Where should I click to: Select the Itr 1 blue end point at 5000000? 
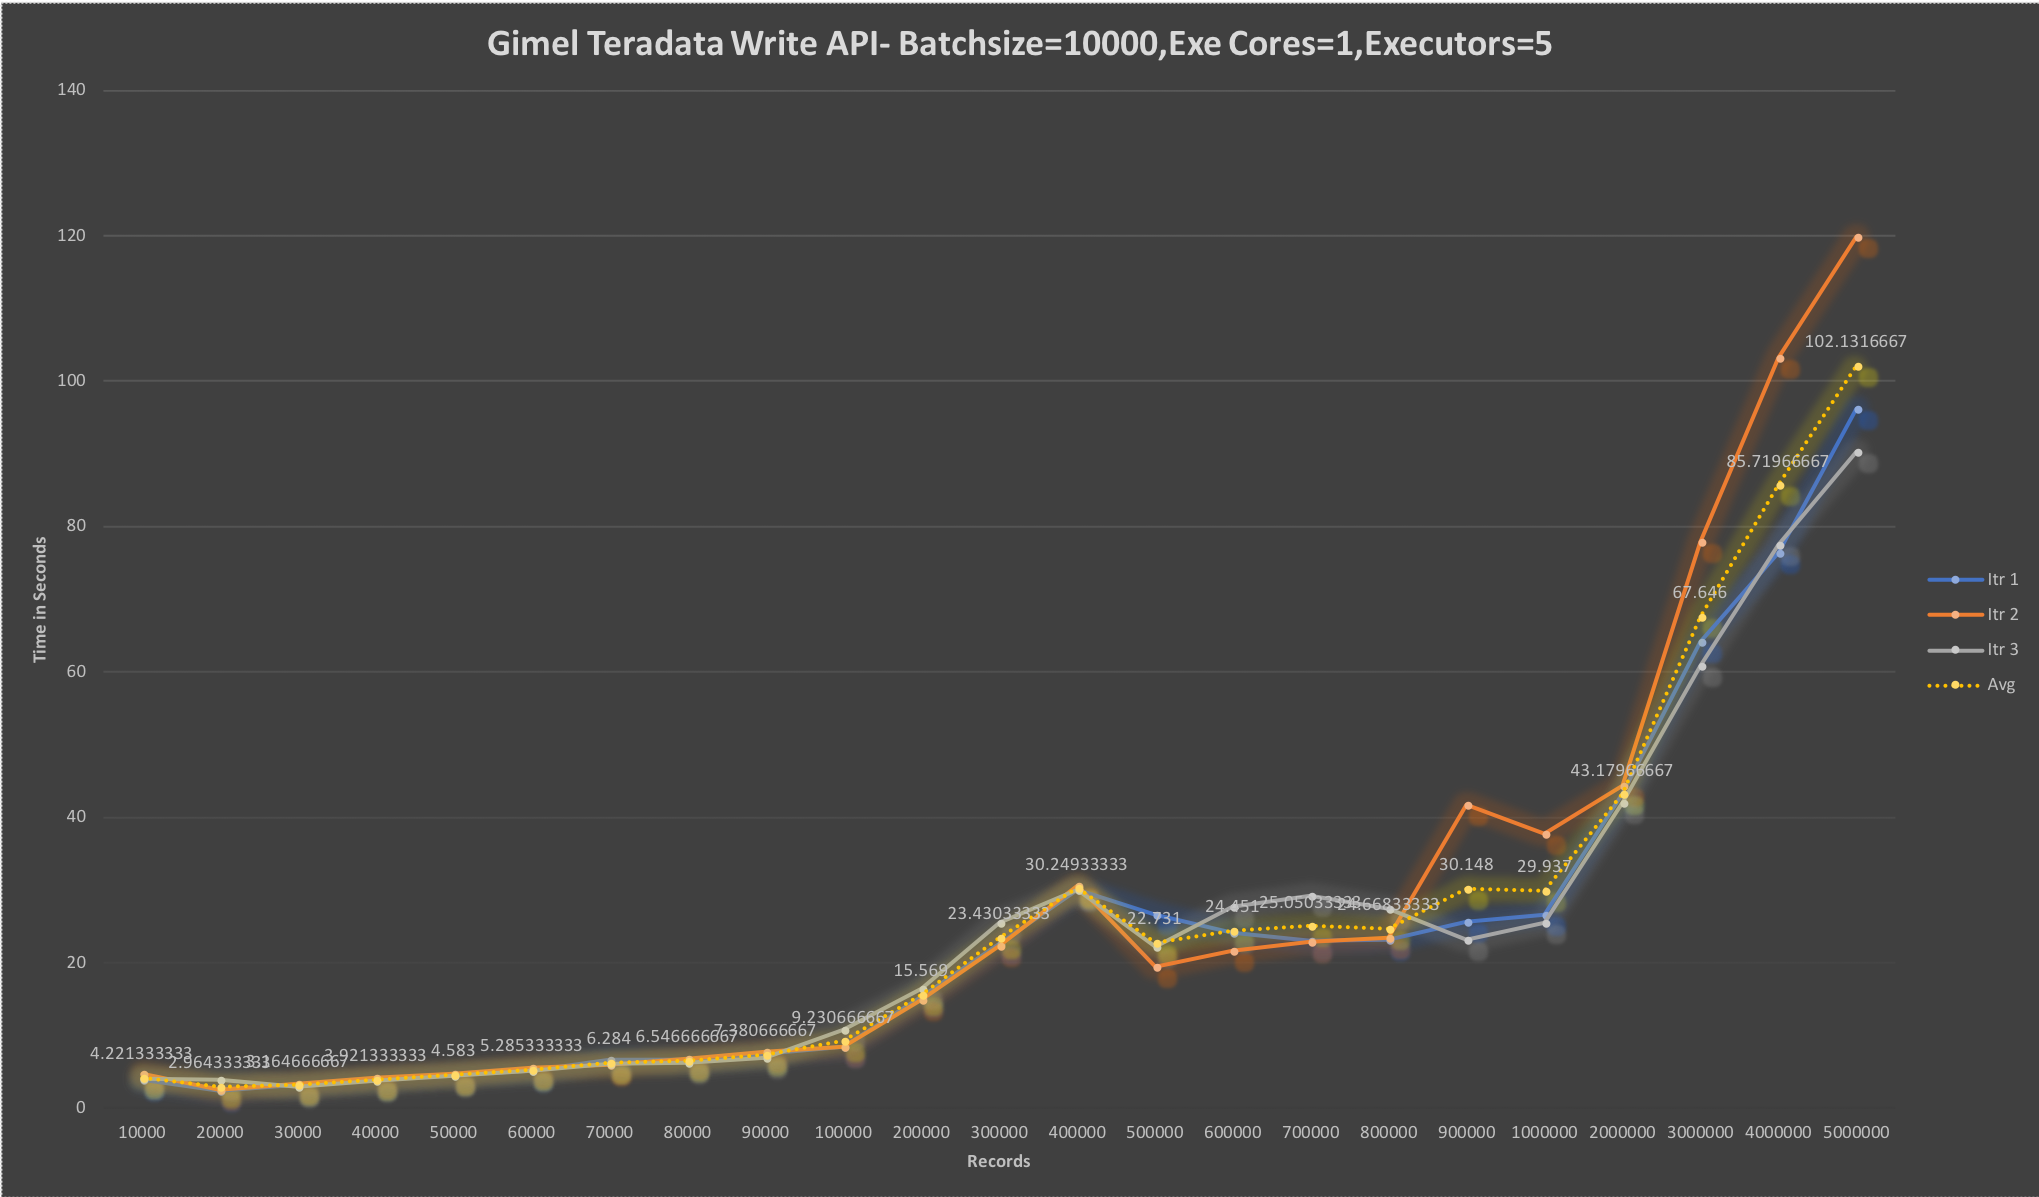tap(1857, 410)
